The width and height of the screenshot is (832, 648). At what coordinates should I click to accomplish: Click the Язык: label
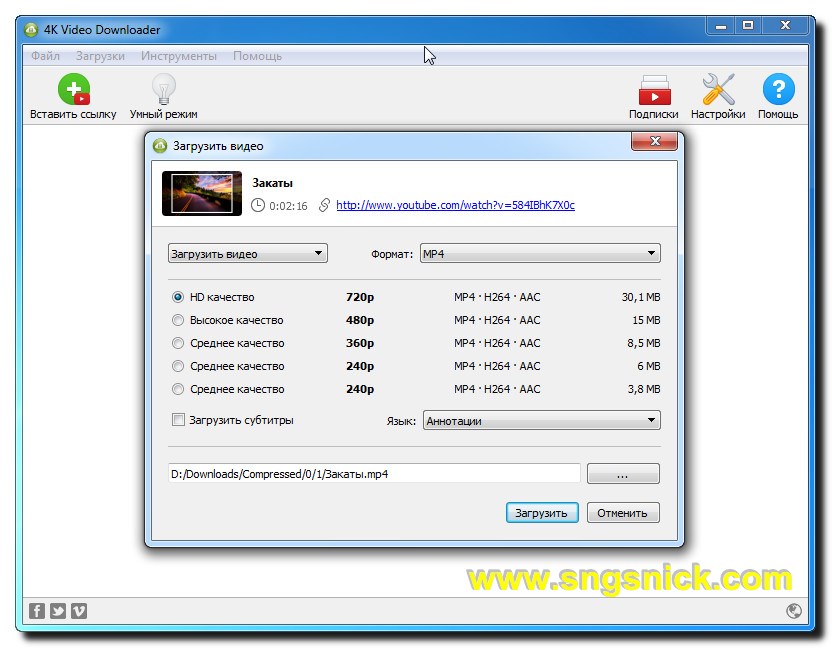coord(401,421)
